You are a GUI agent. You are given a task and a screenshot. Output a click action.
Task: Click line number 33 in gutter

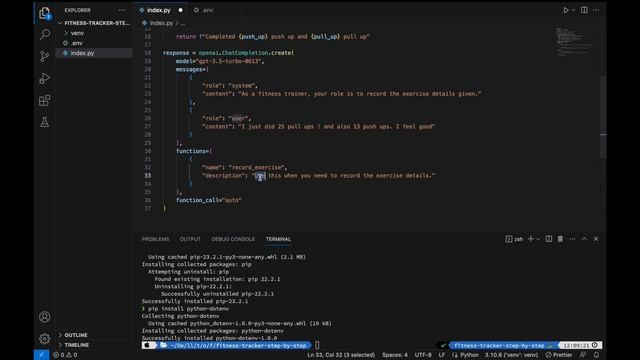click(147, 176)
